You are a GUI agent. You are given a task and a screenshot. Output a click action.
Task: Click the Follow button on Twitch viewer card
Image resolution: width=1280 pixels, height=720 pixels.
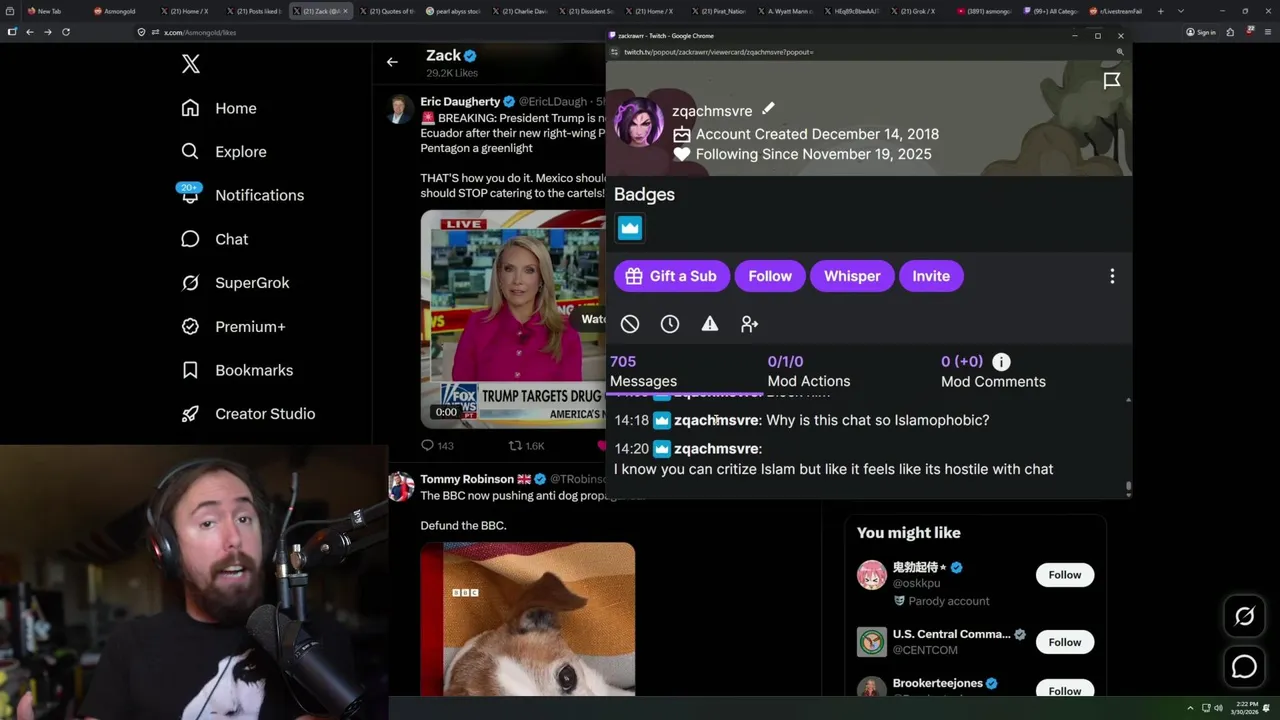tap(770, 276)
